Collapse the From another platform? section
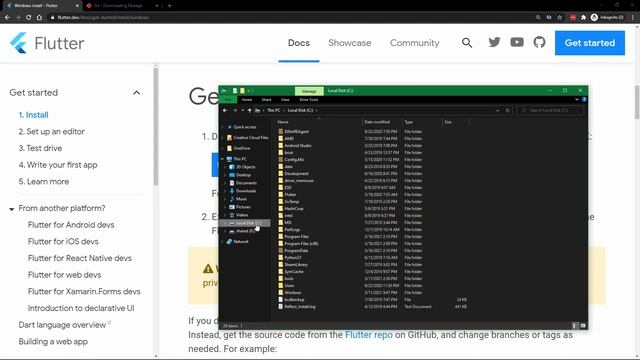640x360 pixels. click(x=11, y=209)
